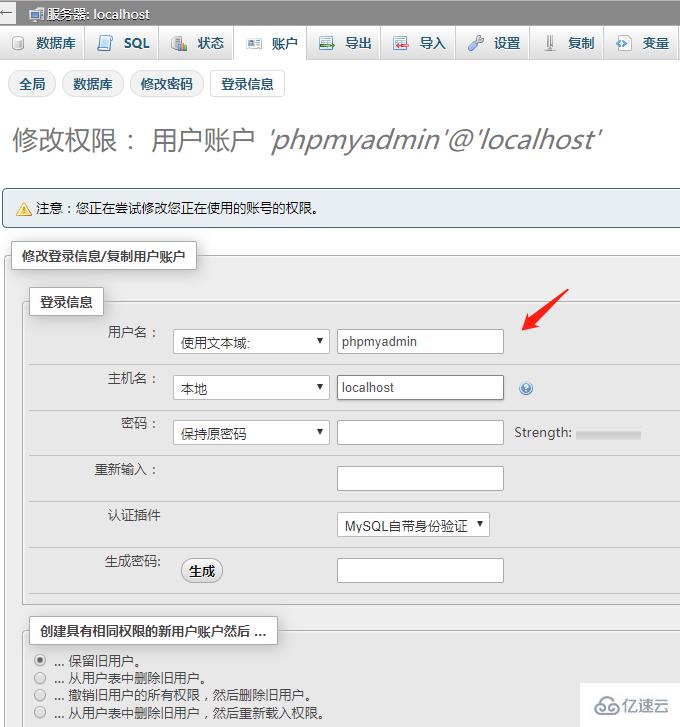
Task: Select the 修改密码 sub-tab
Action: click(x=167, y=84)
